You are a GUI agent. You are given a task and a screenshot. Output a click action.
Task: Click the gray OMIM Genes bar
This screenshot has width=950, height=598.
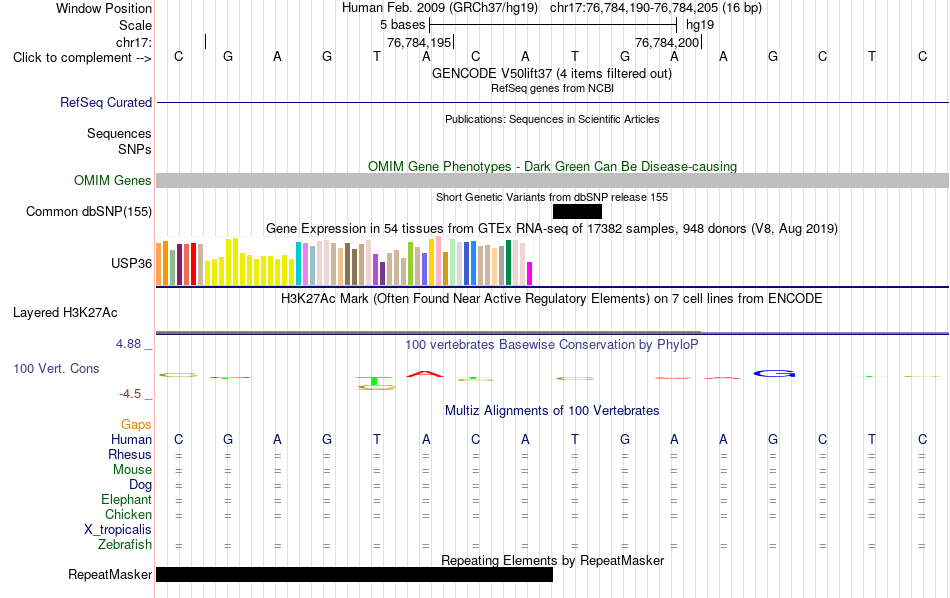pos(553,181)
